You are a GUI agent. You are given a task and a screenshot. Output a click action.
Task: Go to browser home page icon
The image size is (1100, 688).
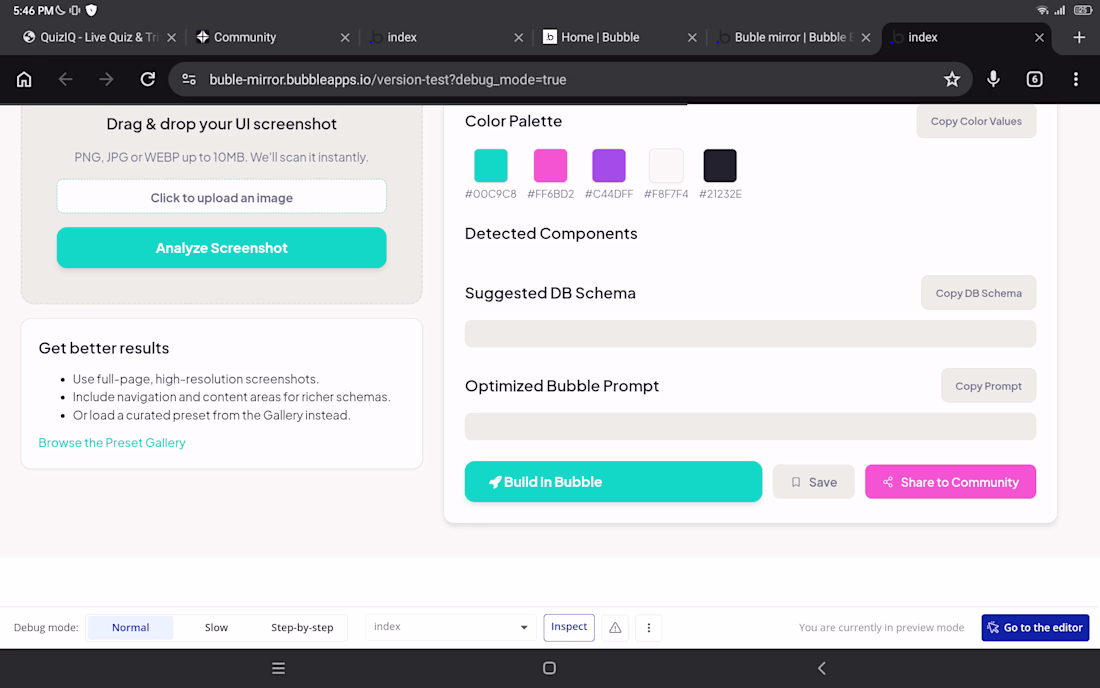(24, 79)
